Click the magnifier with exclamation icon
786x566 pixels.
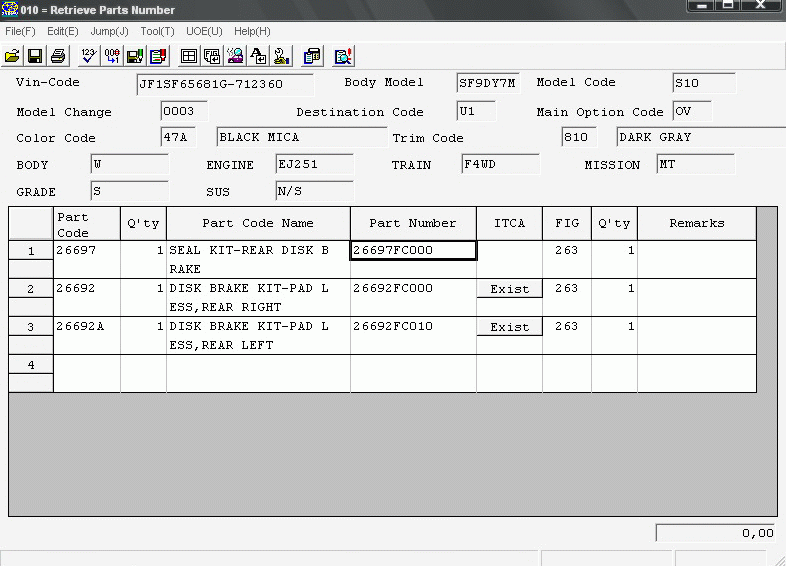pos(343,56)
